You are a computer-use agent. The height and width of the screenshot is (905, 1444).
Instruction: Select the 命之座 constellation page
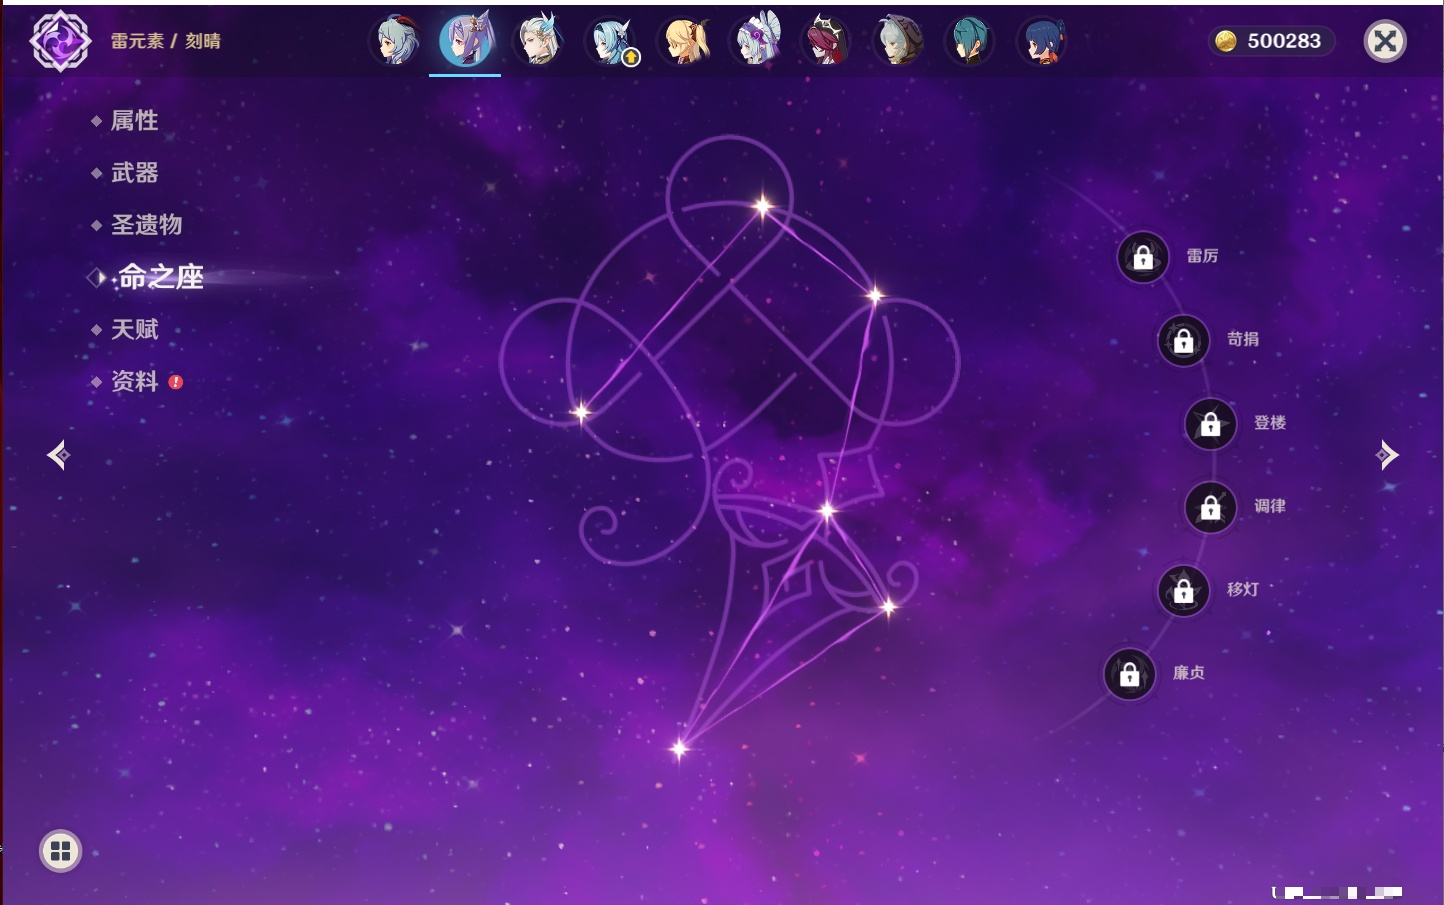click(160, 277)
